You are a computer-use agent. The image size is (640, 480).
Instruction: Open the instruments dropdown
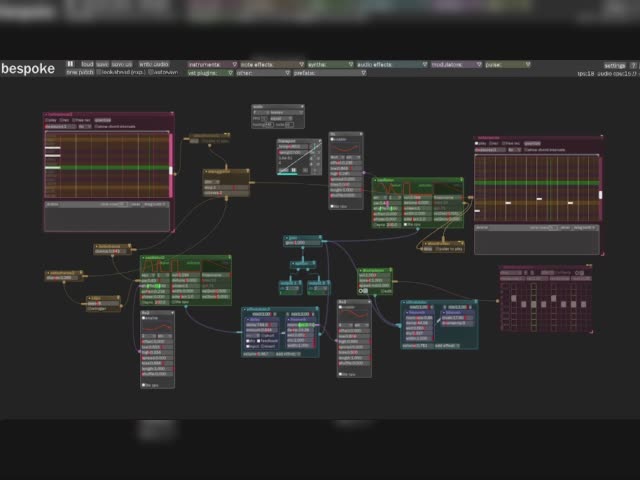pos(212,64)
